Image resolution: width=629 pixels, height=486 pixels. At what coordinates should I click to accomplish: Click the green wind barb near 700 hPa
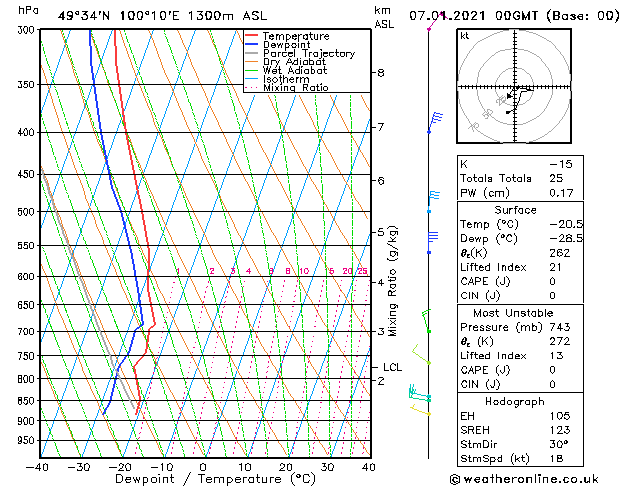pyautogui.click(x=426, y=321)
